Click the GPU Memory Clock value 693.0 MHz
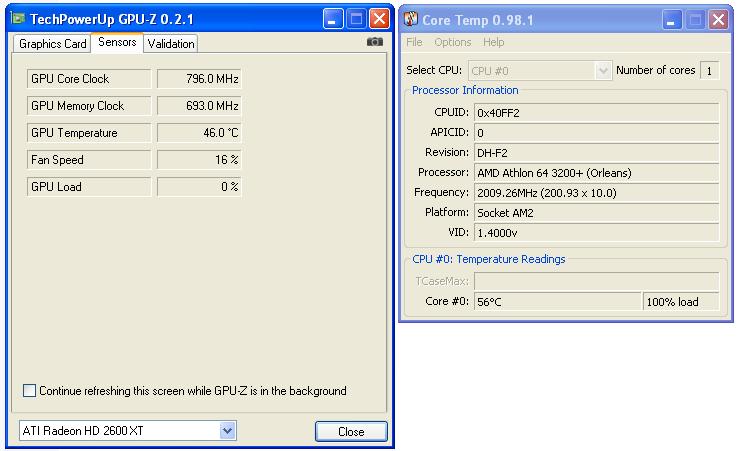Viewport: 737px width, 451px height. pyautogui.click(x=199, y=106)
